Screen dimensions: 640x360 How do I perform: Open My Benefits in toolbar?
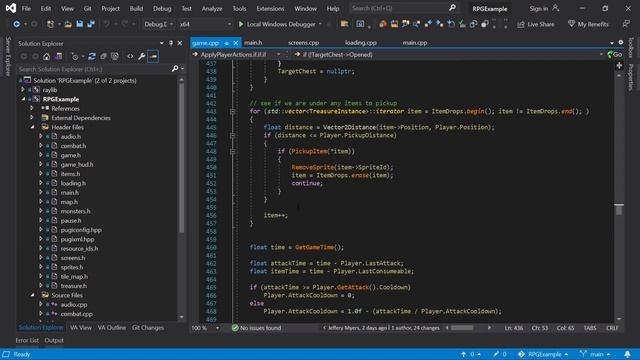(588, 24)
